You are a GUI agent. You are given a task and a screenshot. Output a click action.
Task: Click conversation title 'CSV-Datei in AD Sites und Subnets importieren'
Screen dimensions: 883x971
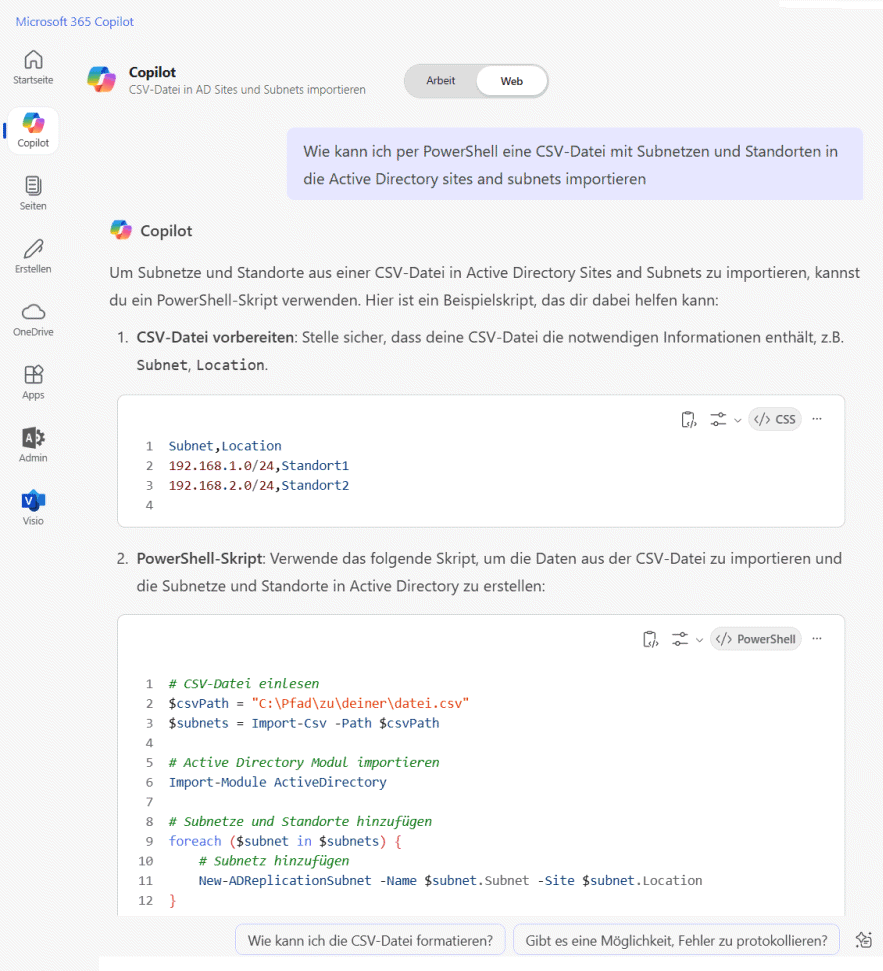pyautogui.click(x=247, y=90)
